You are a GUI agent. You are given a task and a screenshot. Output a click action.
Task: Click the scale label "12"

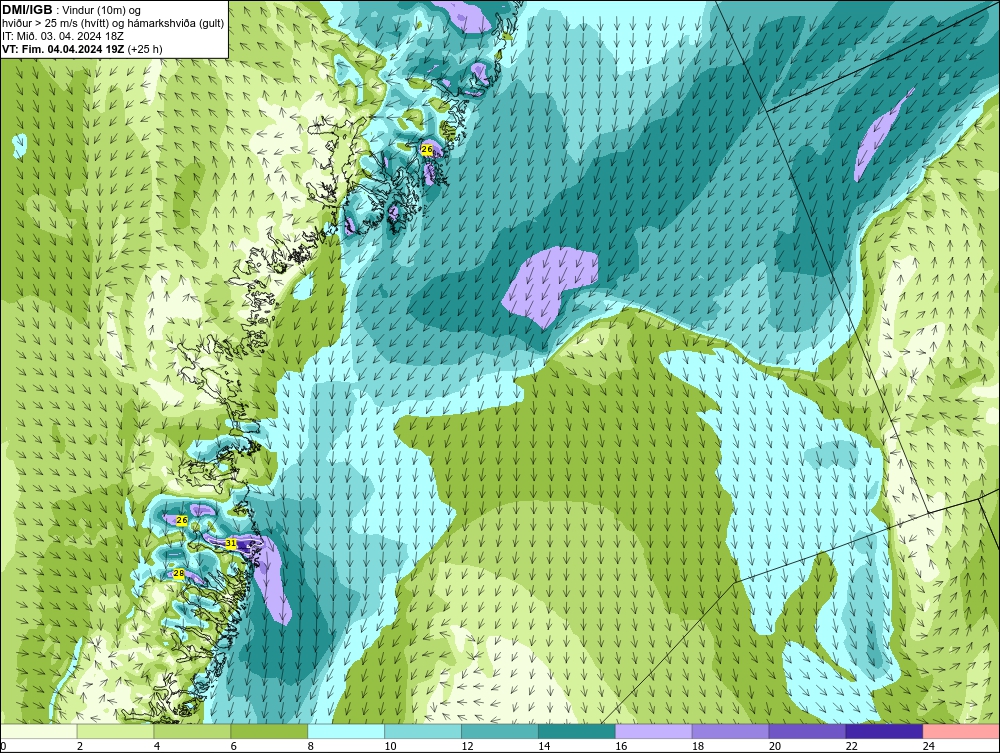click(467, 746)
